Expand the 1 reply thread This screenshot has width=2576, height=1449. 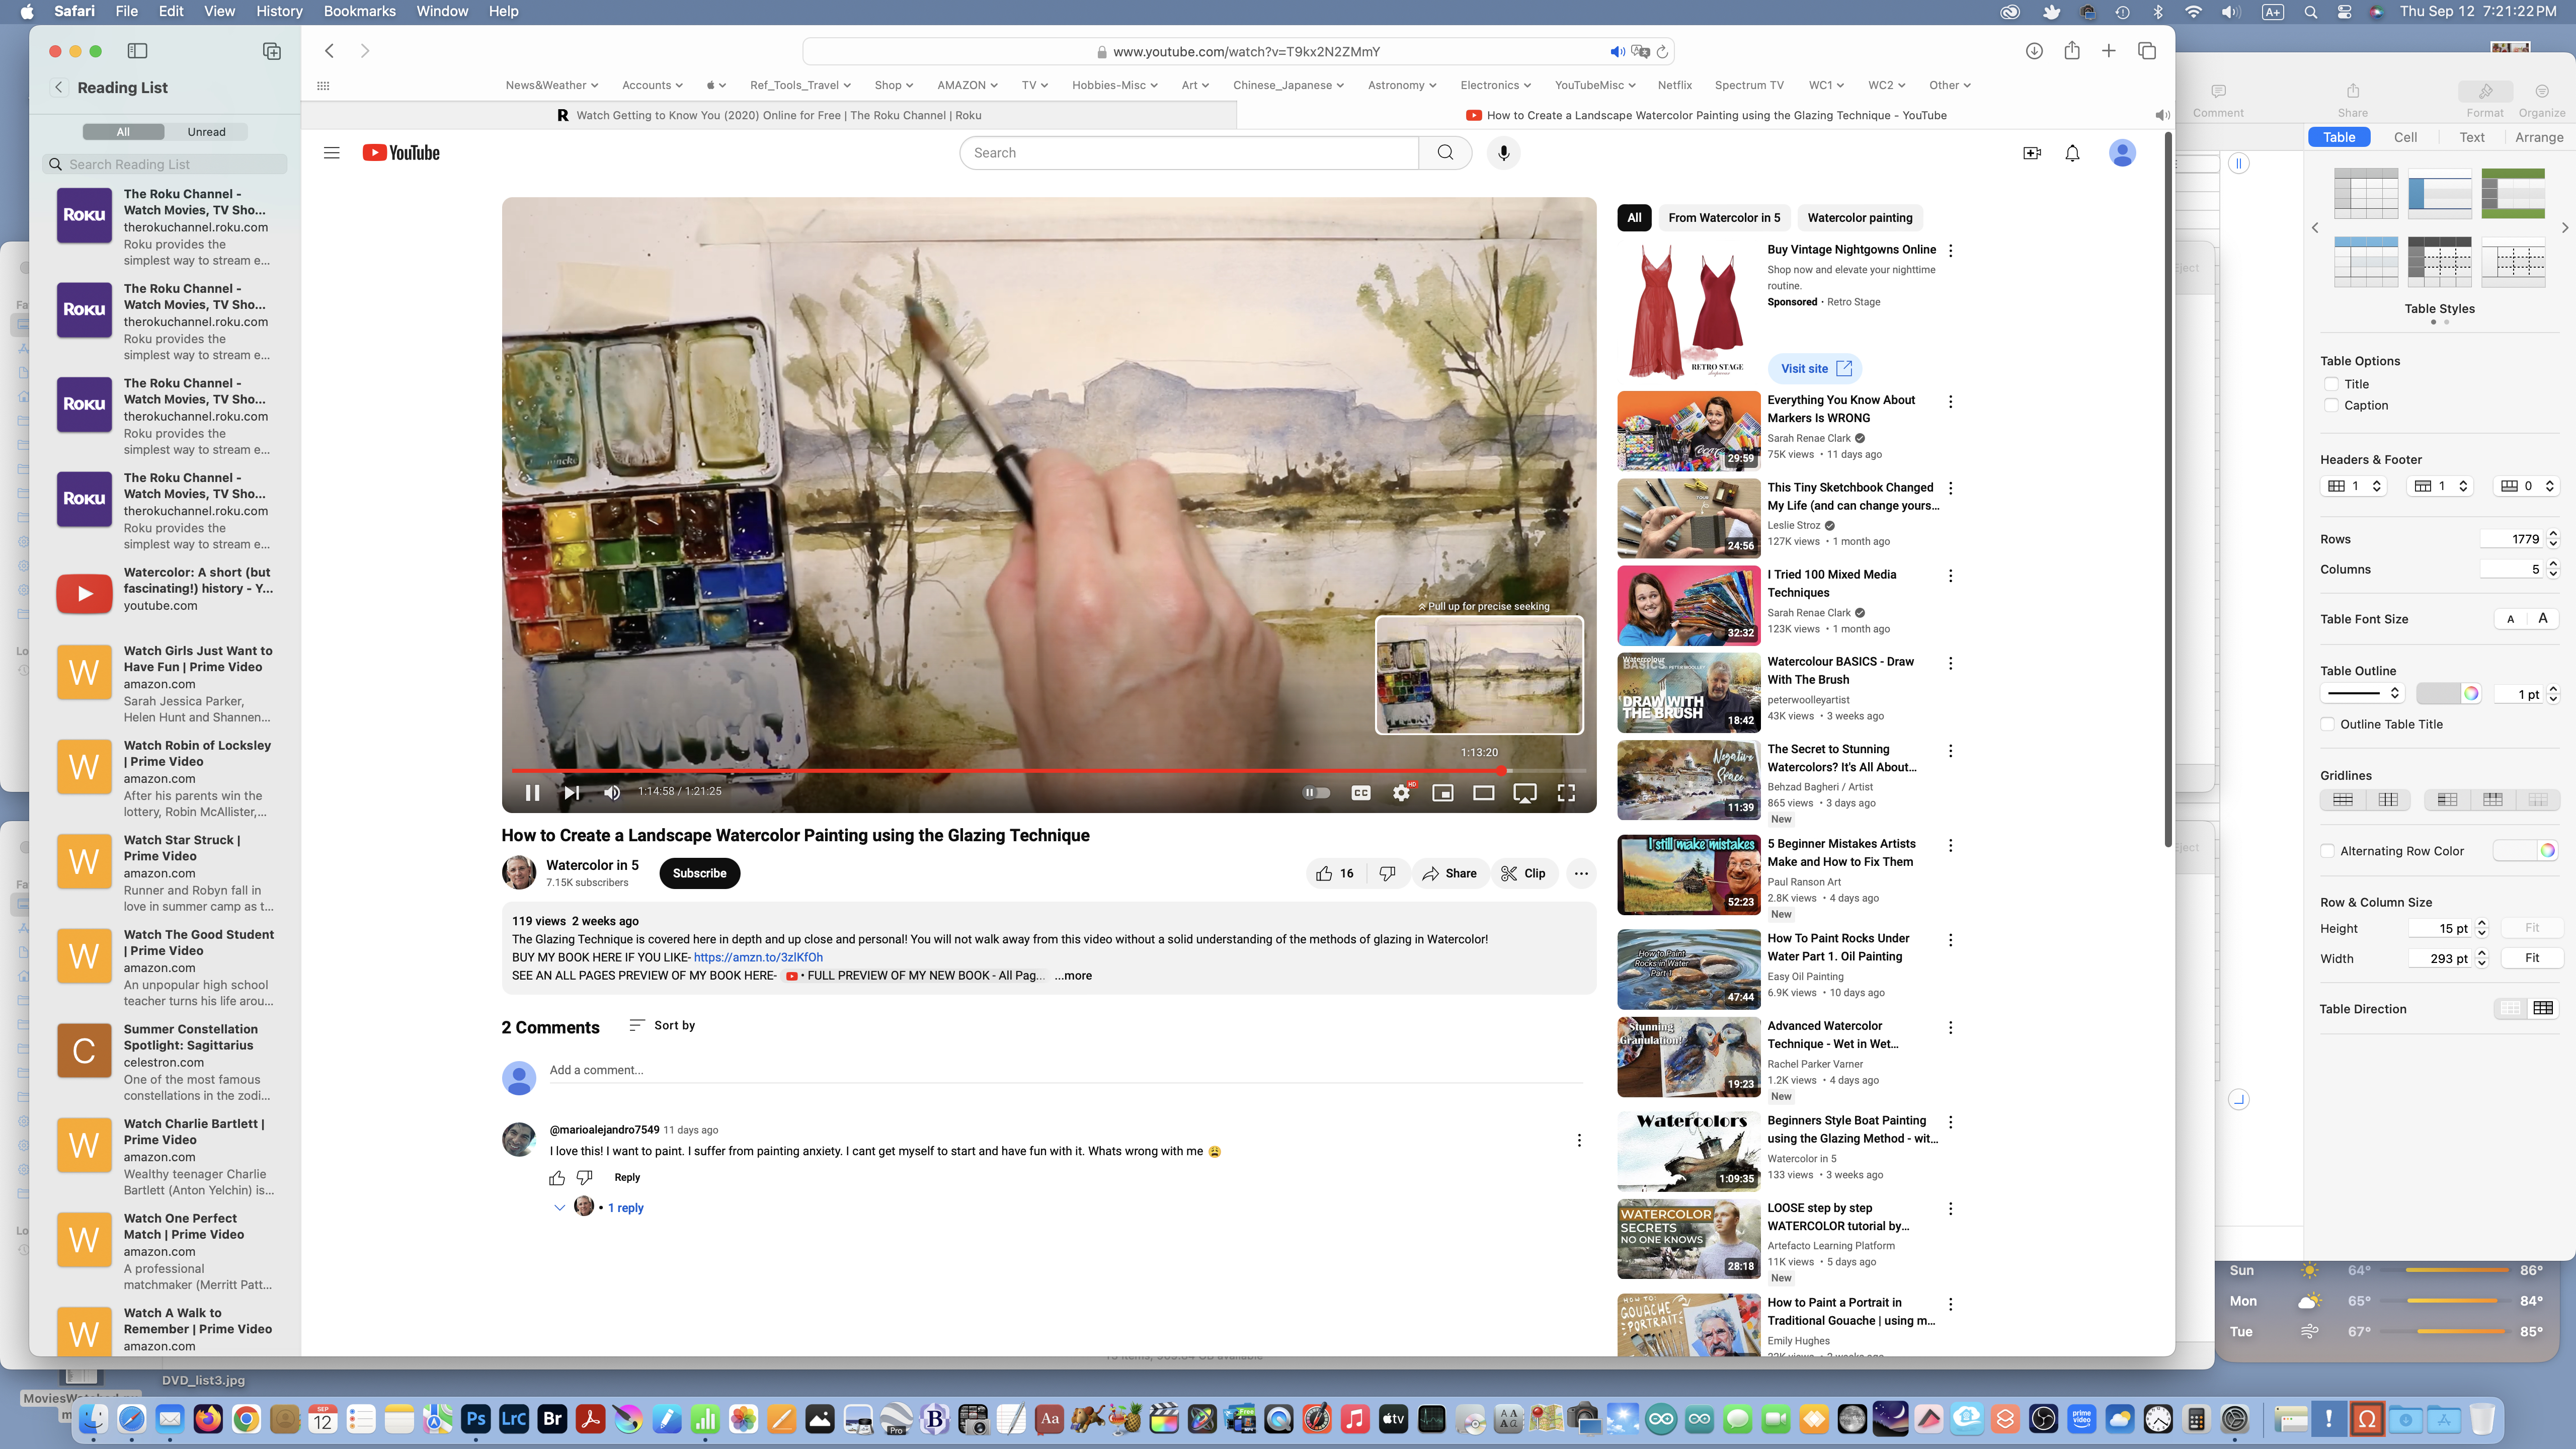coord(625,1207)
